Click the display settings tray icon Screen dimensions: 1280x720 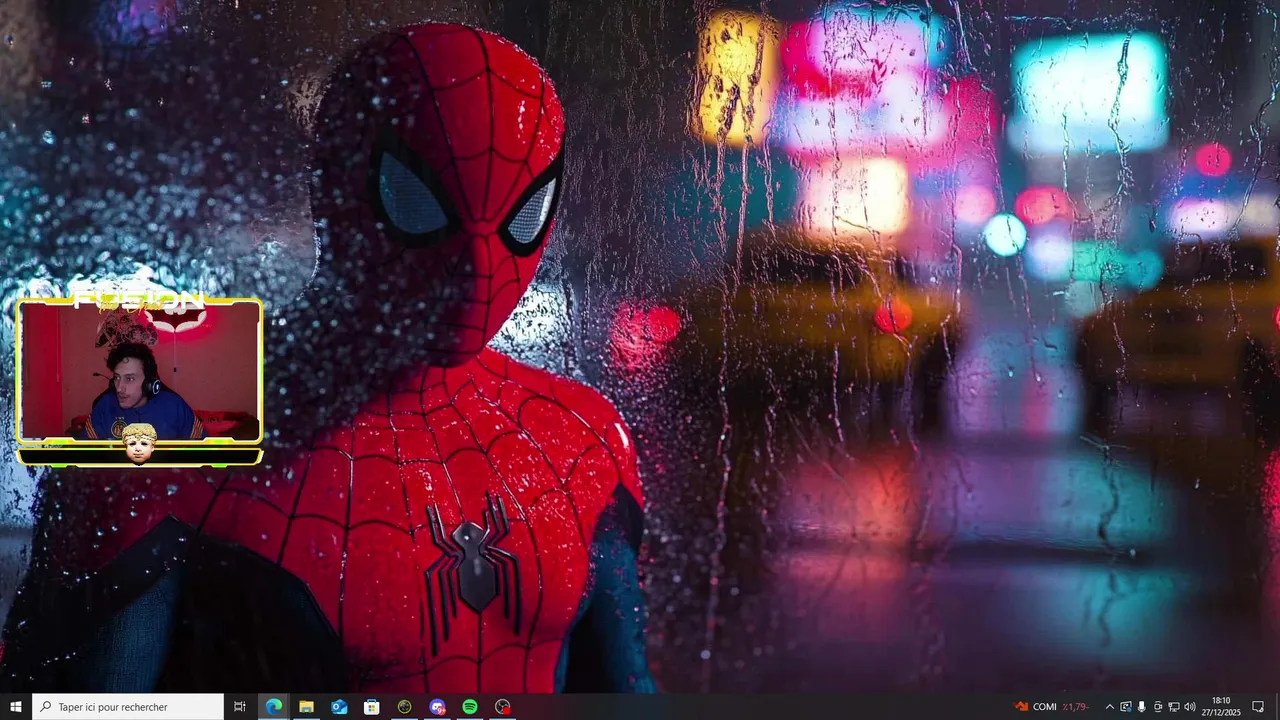[1126, 706]
